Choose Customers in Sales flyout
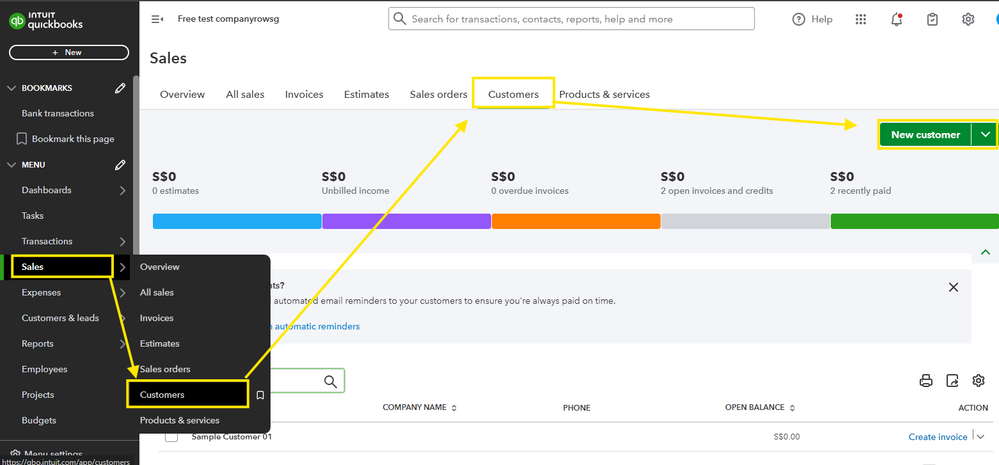The height and width of the screenshot is (465, 999). (x=162, y=395)
